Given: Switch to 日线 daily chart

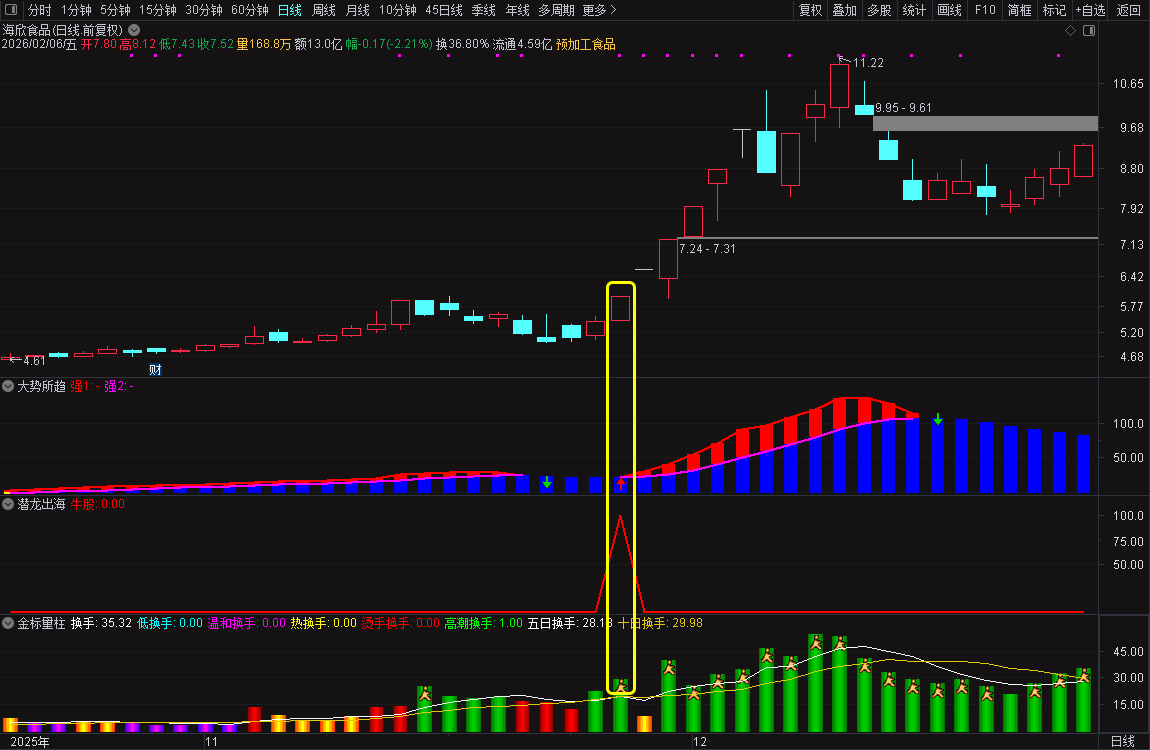Looking at the screenshot, I should click(290, 10).
